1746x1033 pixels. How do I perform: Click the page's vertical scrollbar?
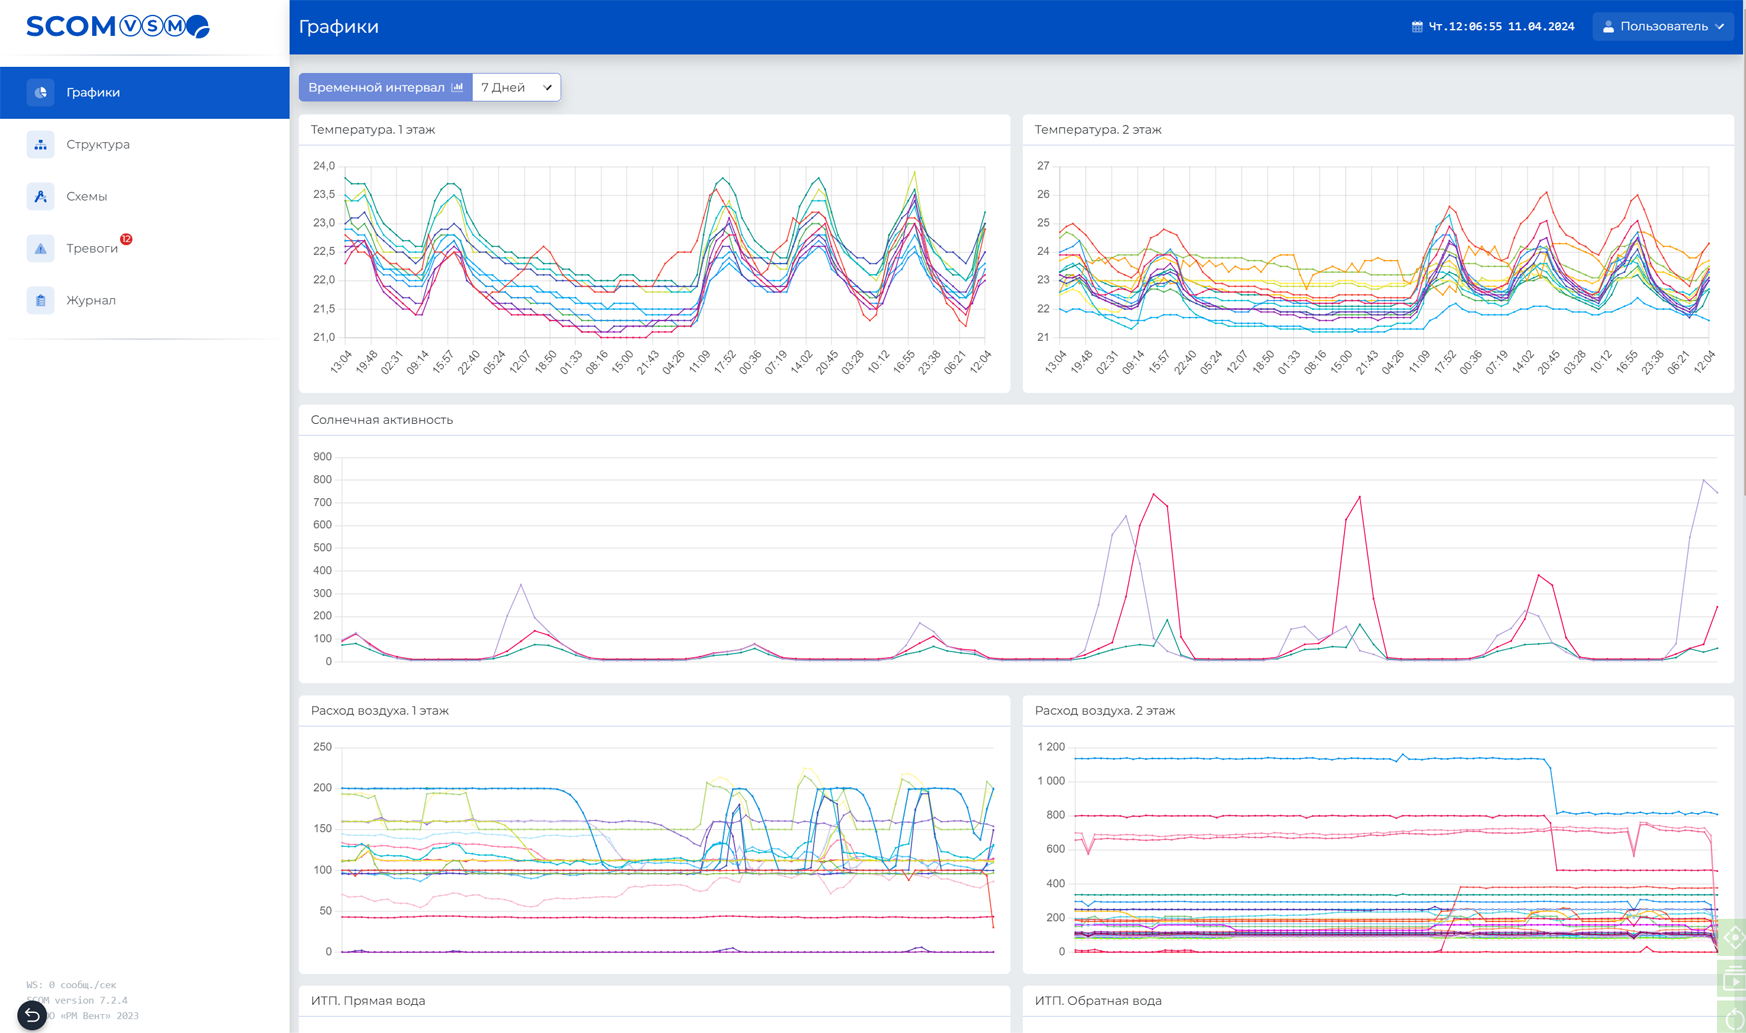pos(1742,300)
